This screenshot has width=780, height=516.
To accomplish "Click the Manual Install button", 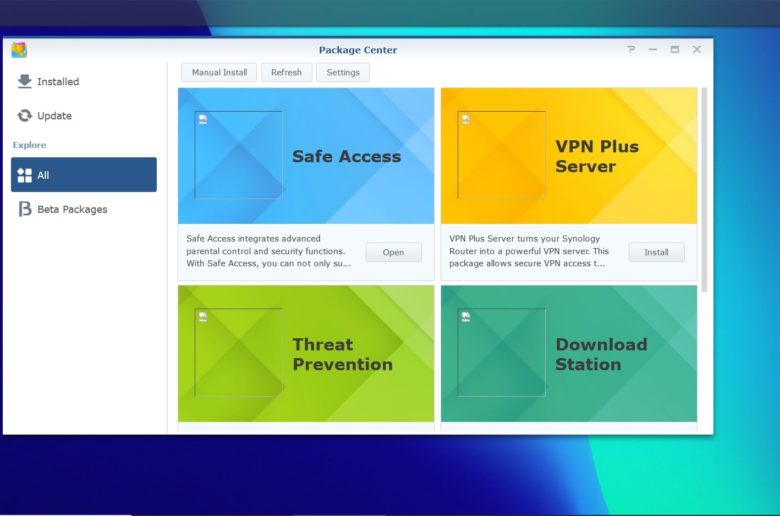I will (x=219, y=73).
